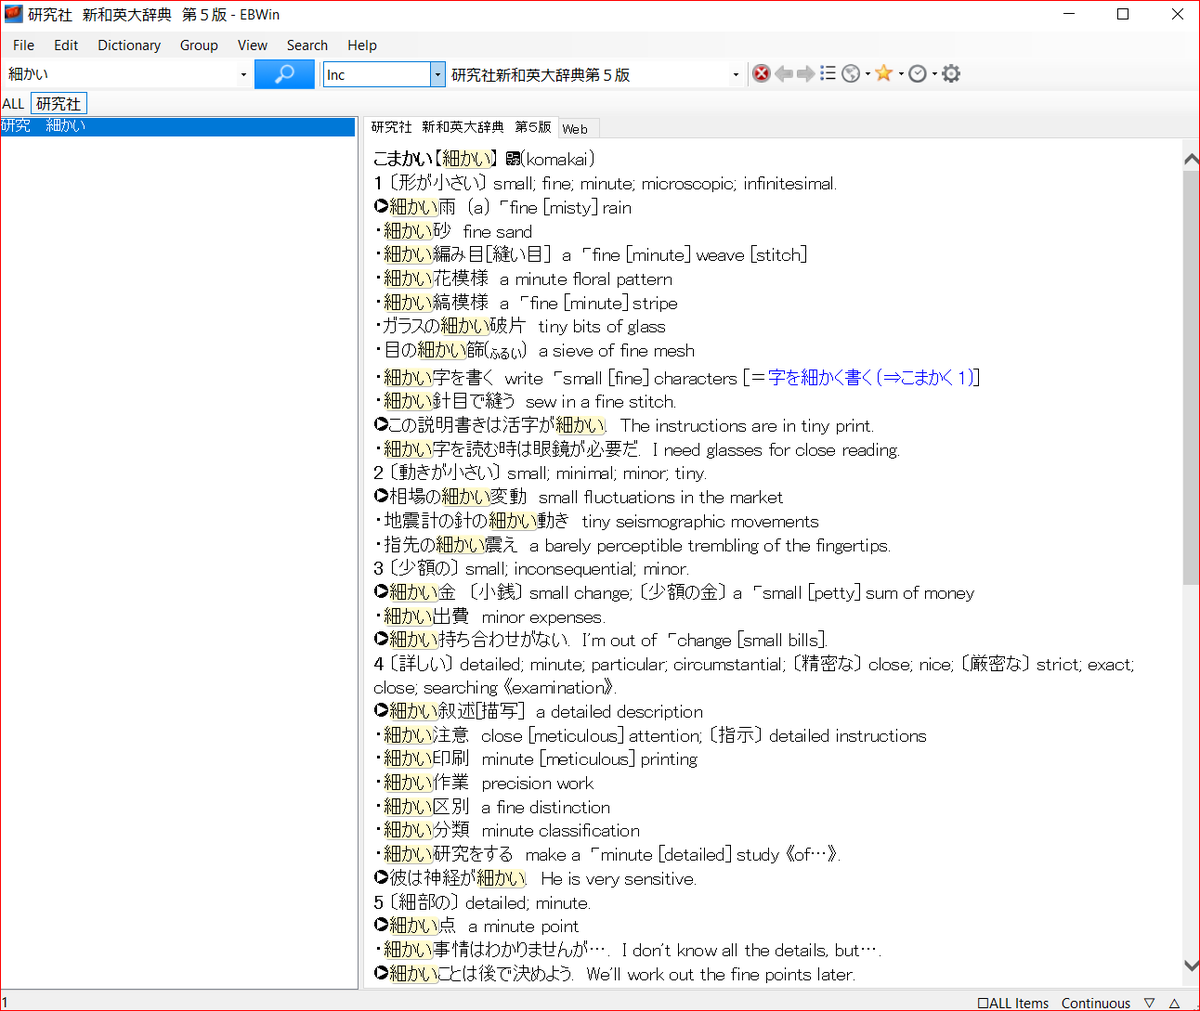This screenshot has height=1011, width=1200.
Task: Expand the globe icon dropdown arrow
Action: (x=867, y=74)
